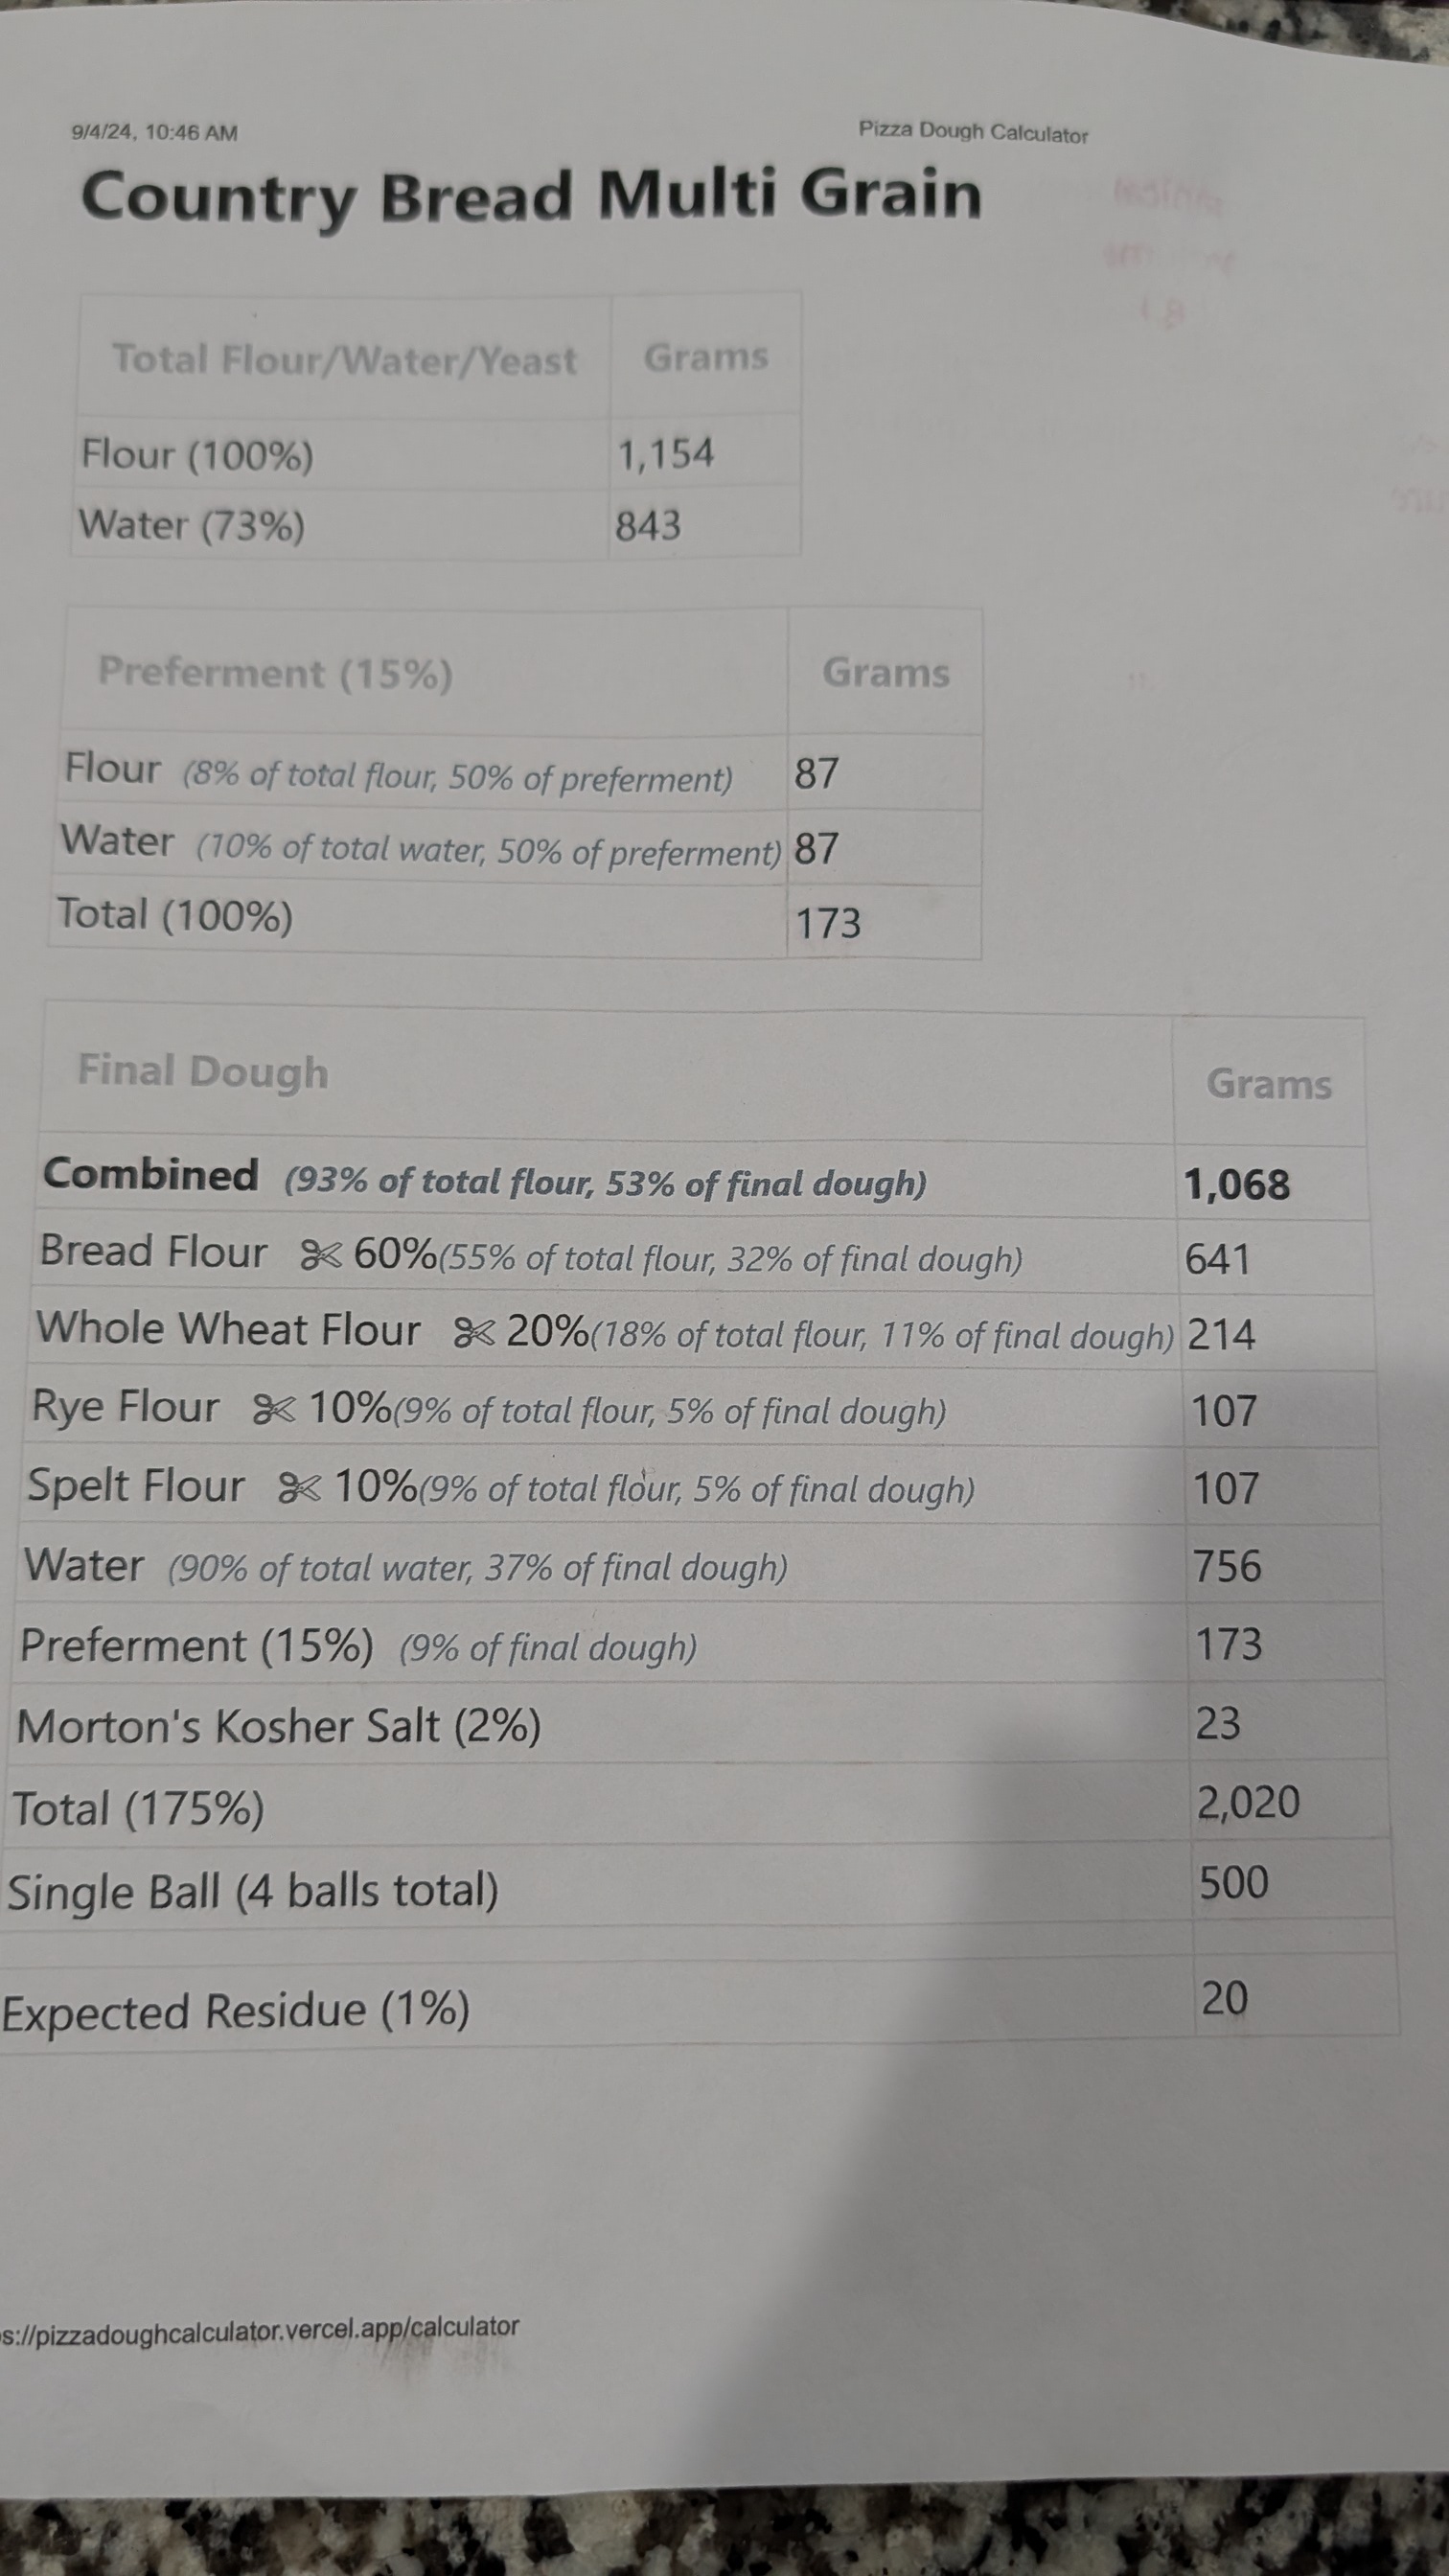This screenshot has height=2576, width=1449.
Task: Click the Total (175%) value 2,020
Action: (x=1248, y=1802)
